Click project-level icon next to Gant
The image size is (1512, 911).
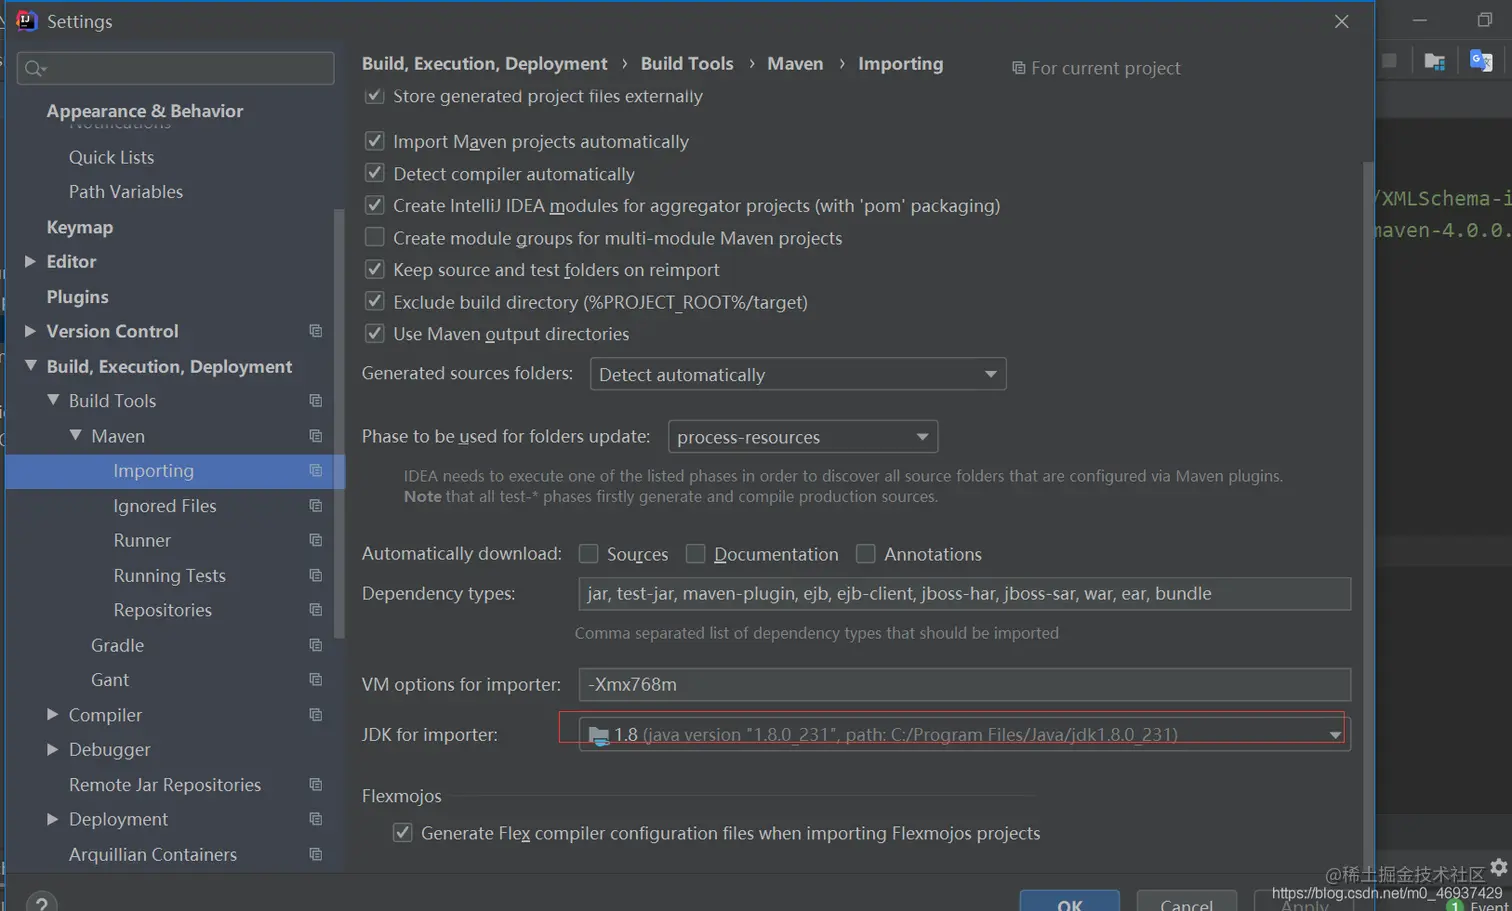(316, 680)
